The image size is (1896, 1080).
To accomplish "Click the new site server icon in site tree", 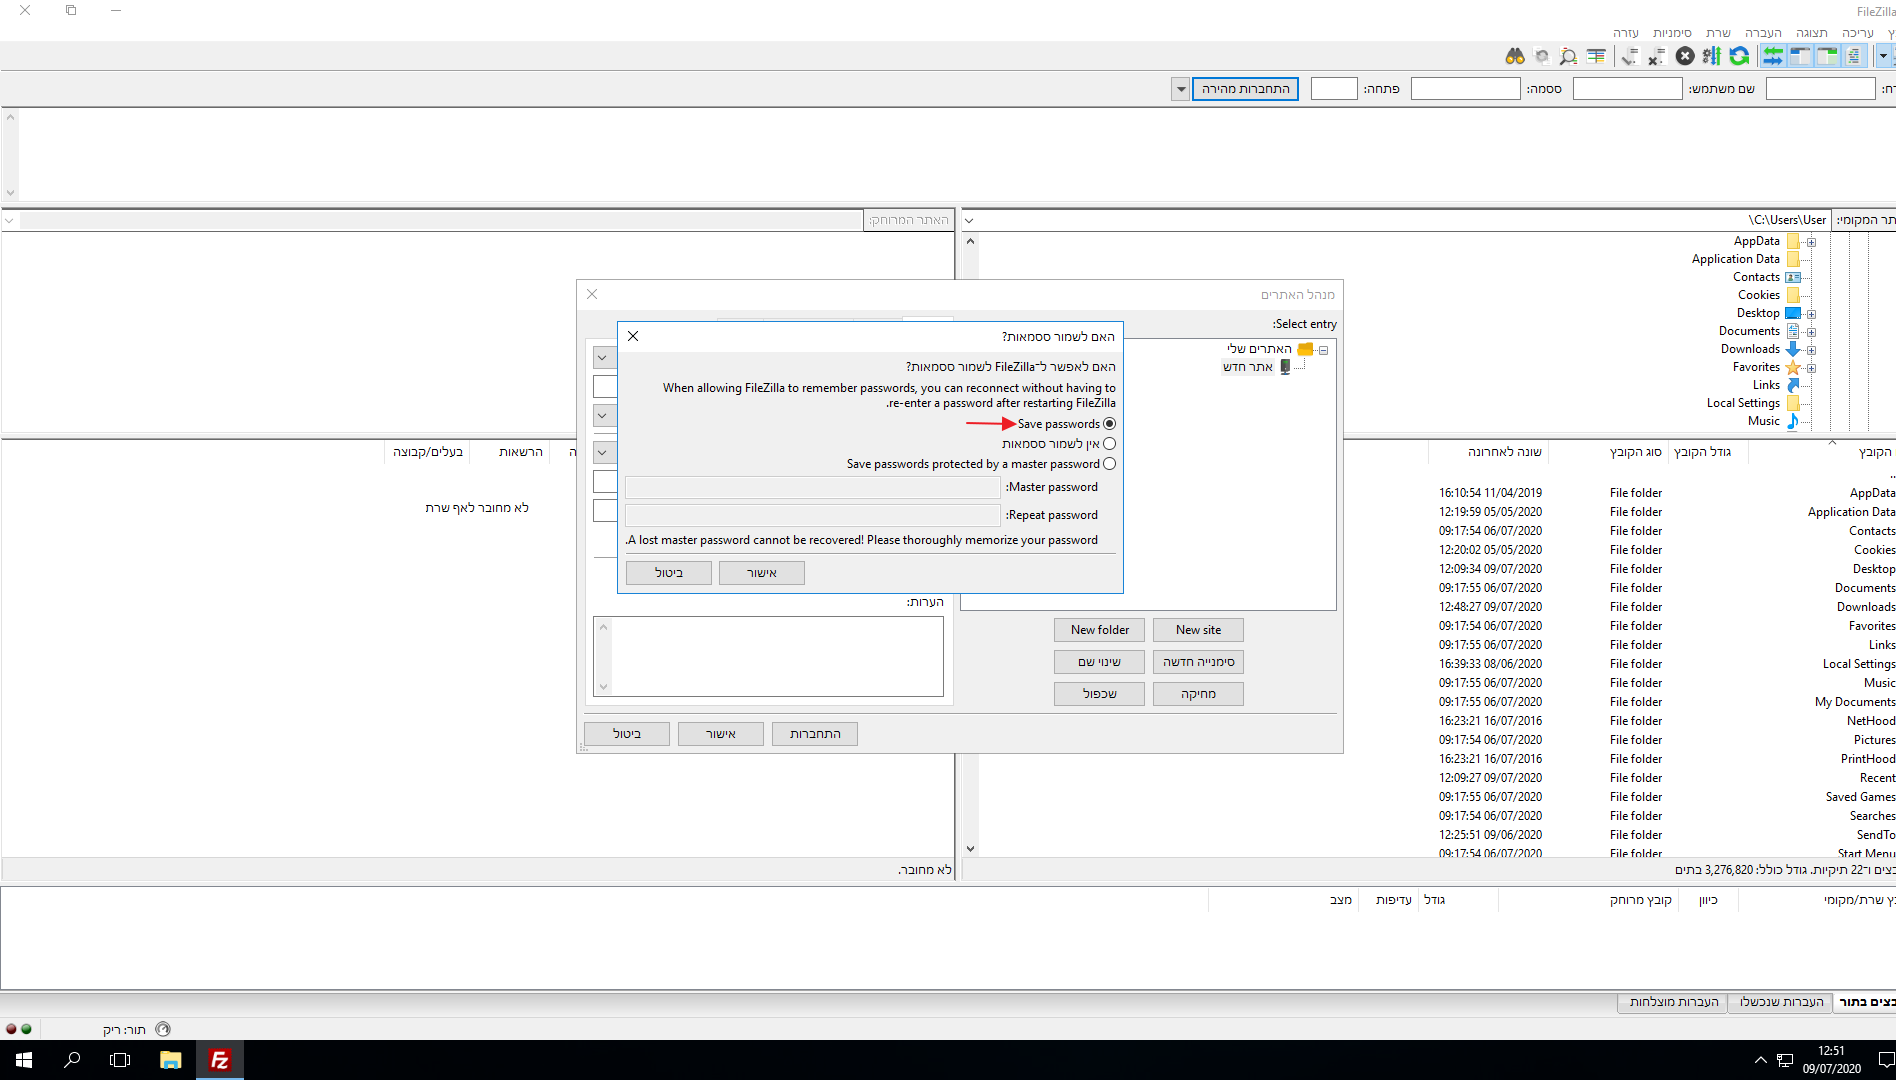I will pyautogui.click(x=1285, y=367).
